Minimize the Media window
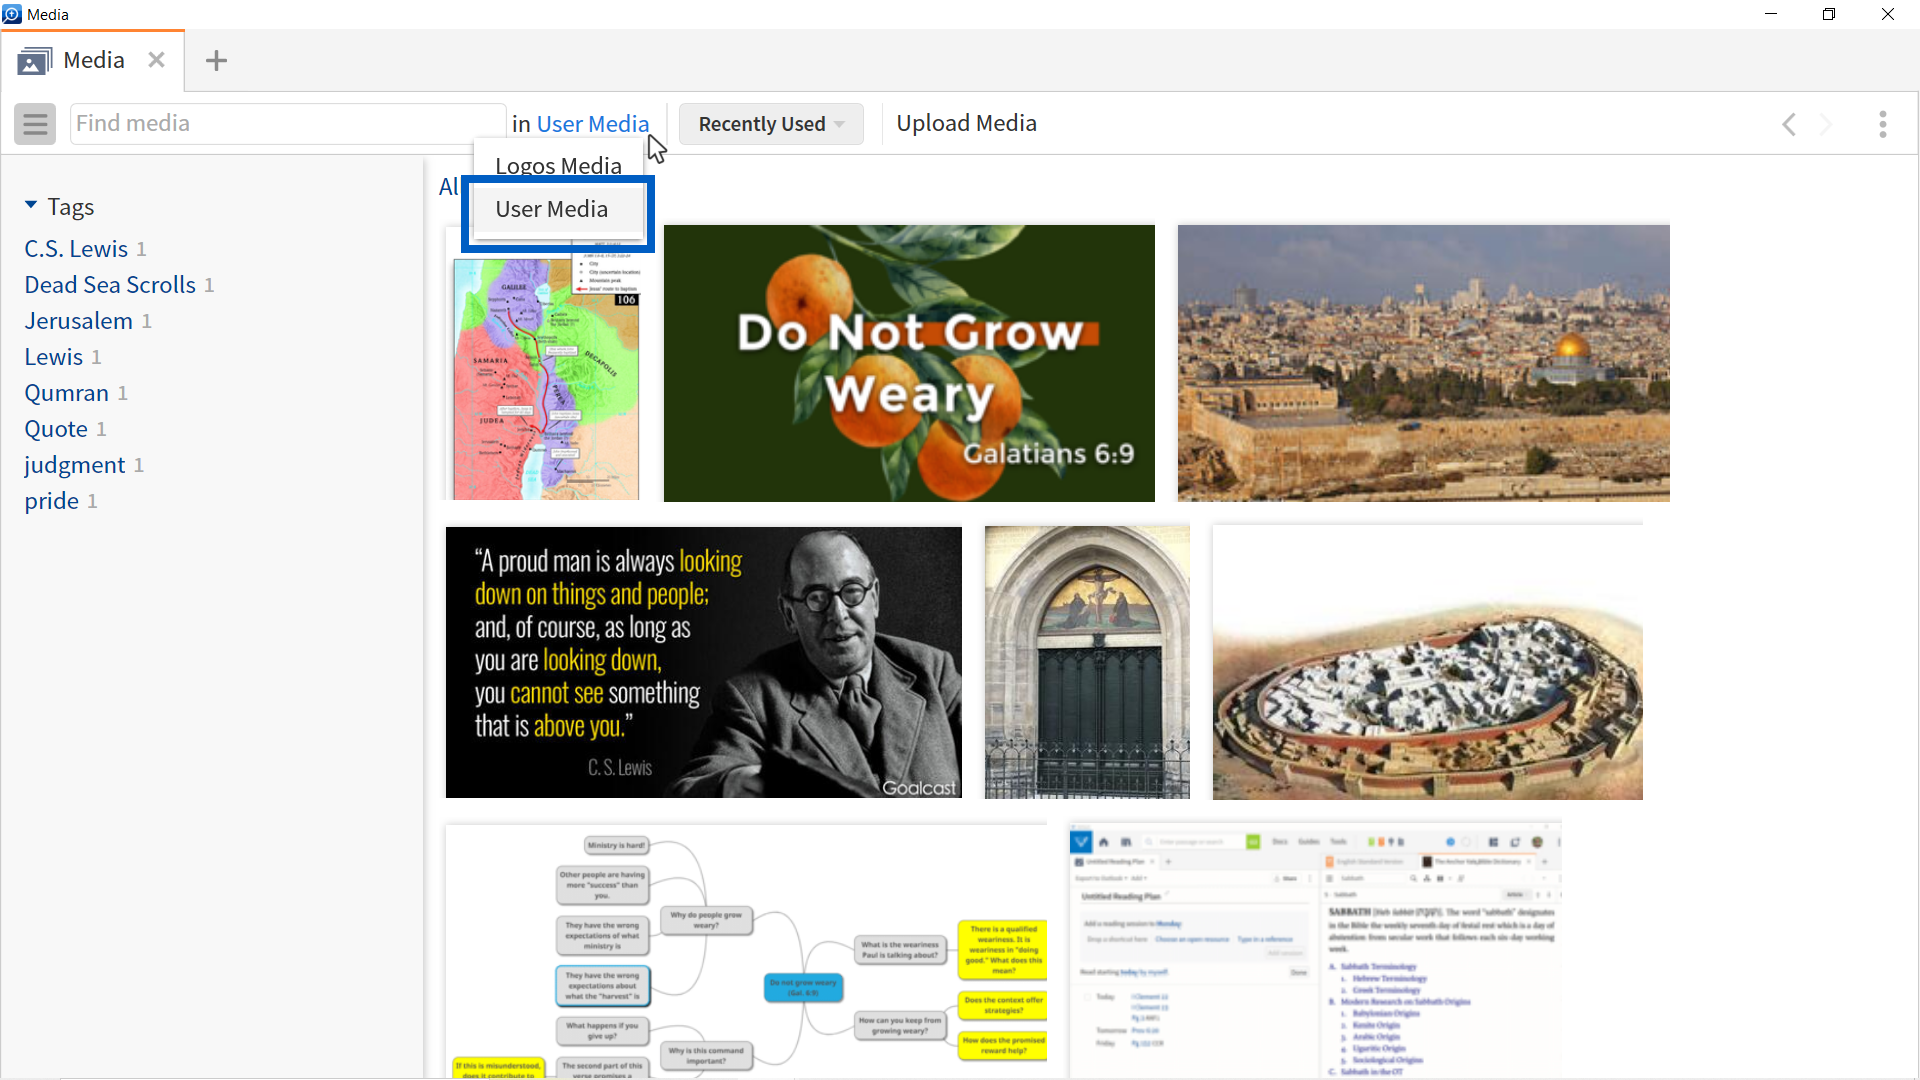The image size is (1920, 1080). pos(1771,14)
